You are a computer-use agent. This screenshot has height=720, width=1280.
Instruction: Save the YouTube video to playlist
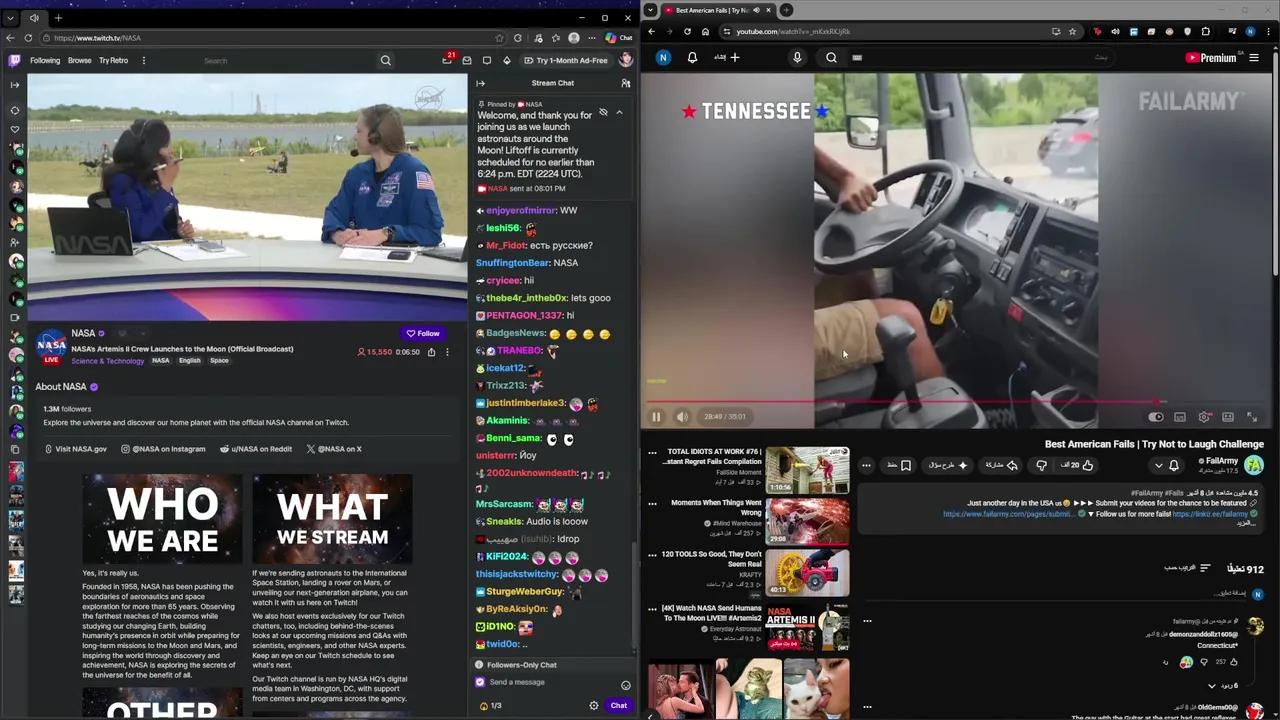point(899,465)
